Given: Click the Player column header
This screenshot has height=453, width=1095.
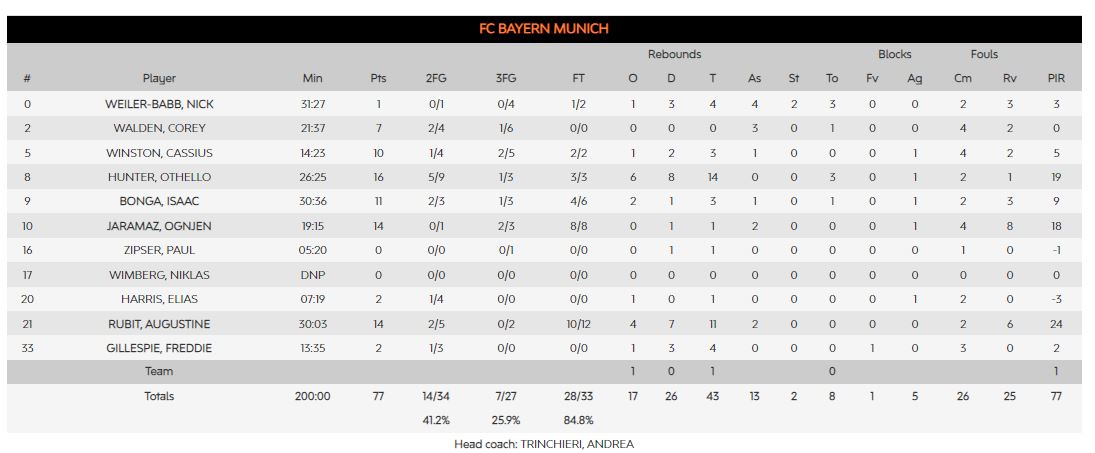Looking at the screenshot, I should pyautogui.click(x=159, y=78).
